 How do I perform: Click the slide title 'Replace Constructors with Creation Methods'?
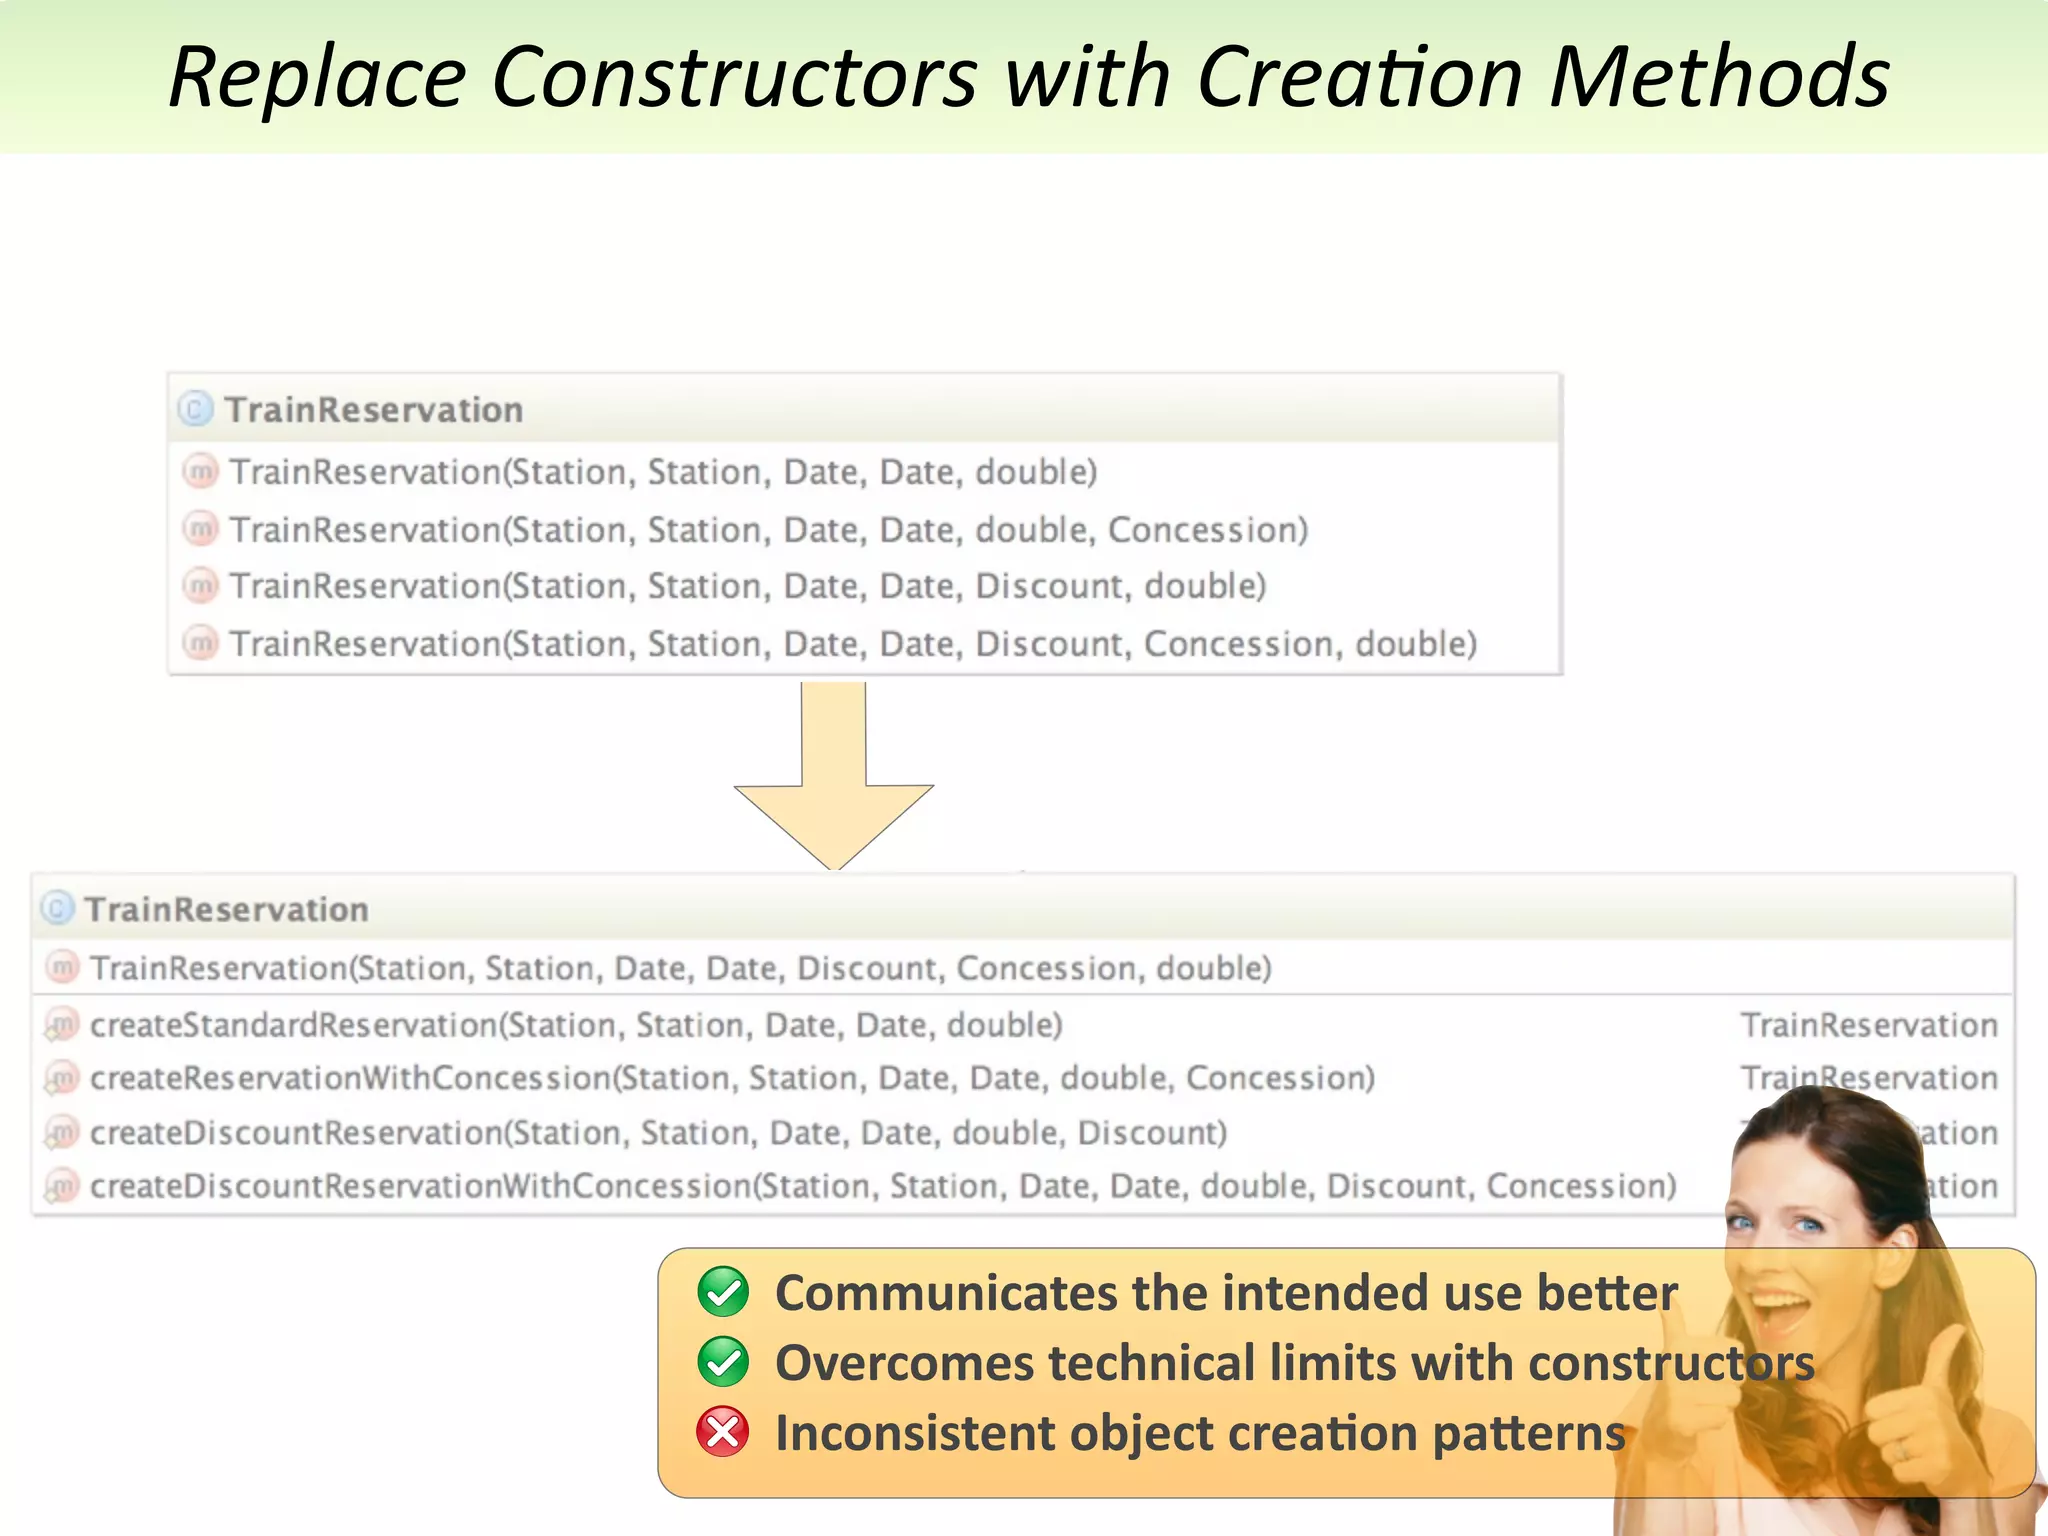click(x=1028, y=77)
